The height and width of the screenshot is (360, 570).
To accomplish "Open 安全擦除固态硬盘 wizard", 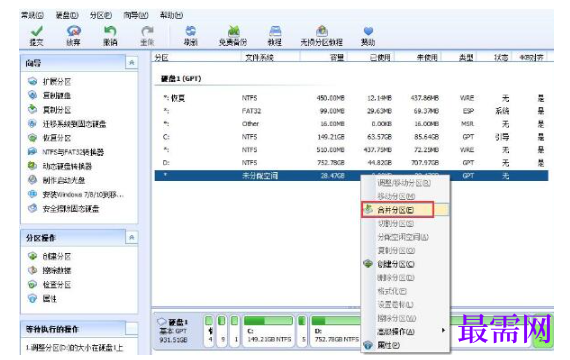I will point(71,209).
